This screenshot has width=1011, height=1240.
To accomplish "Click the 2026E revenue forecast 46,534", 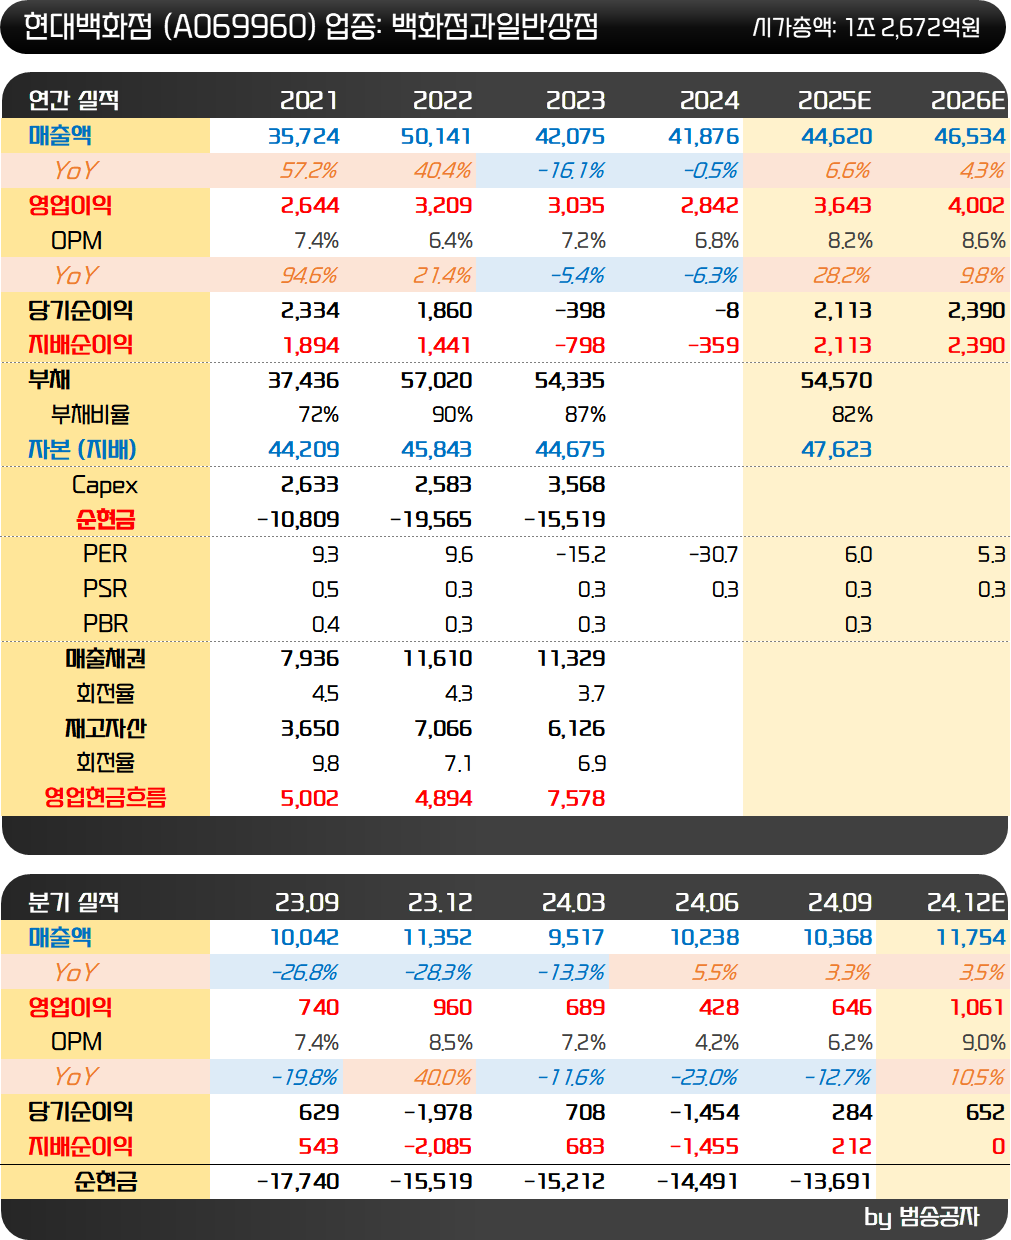I will (x=970, y=136).
